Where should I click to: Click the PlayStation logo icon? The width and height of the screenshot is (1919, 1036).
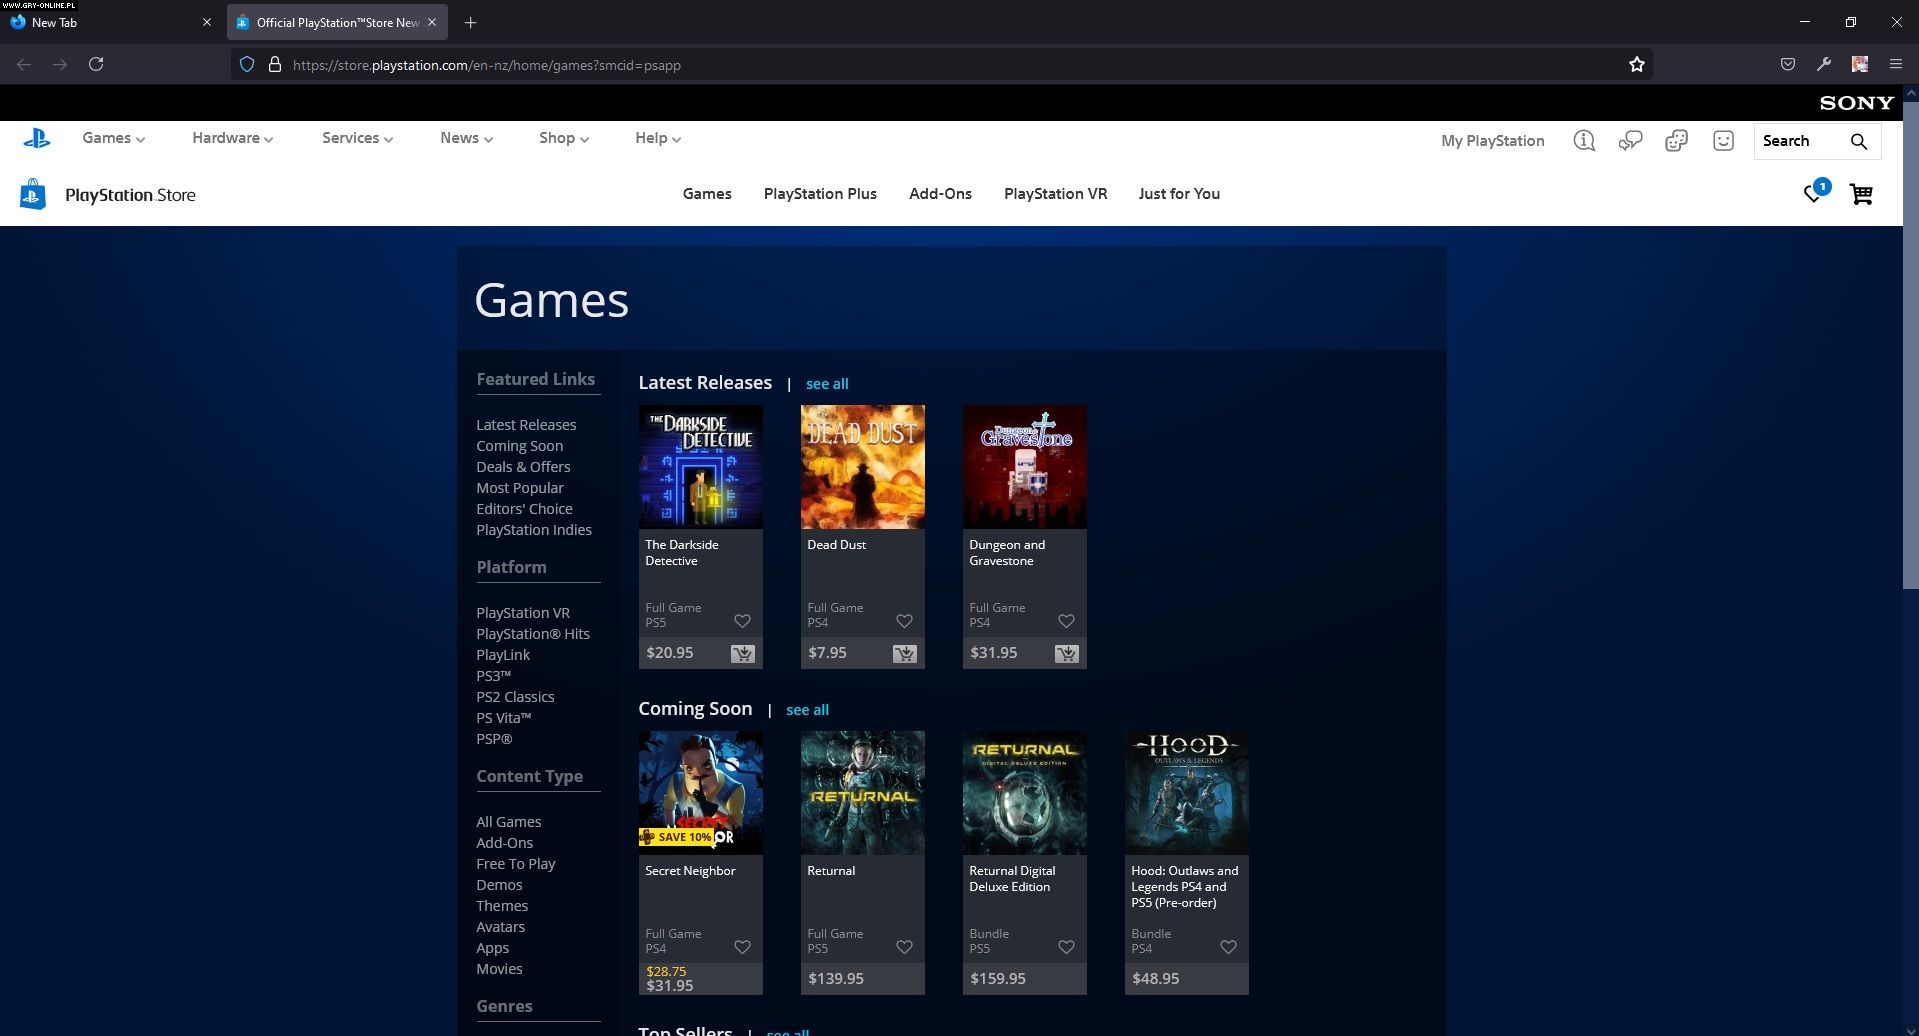coord(37,139)
